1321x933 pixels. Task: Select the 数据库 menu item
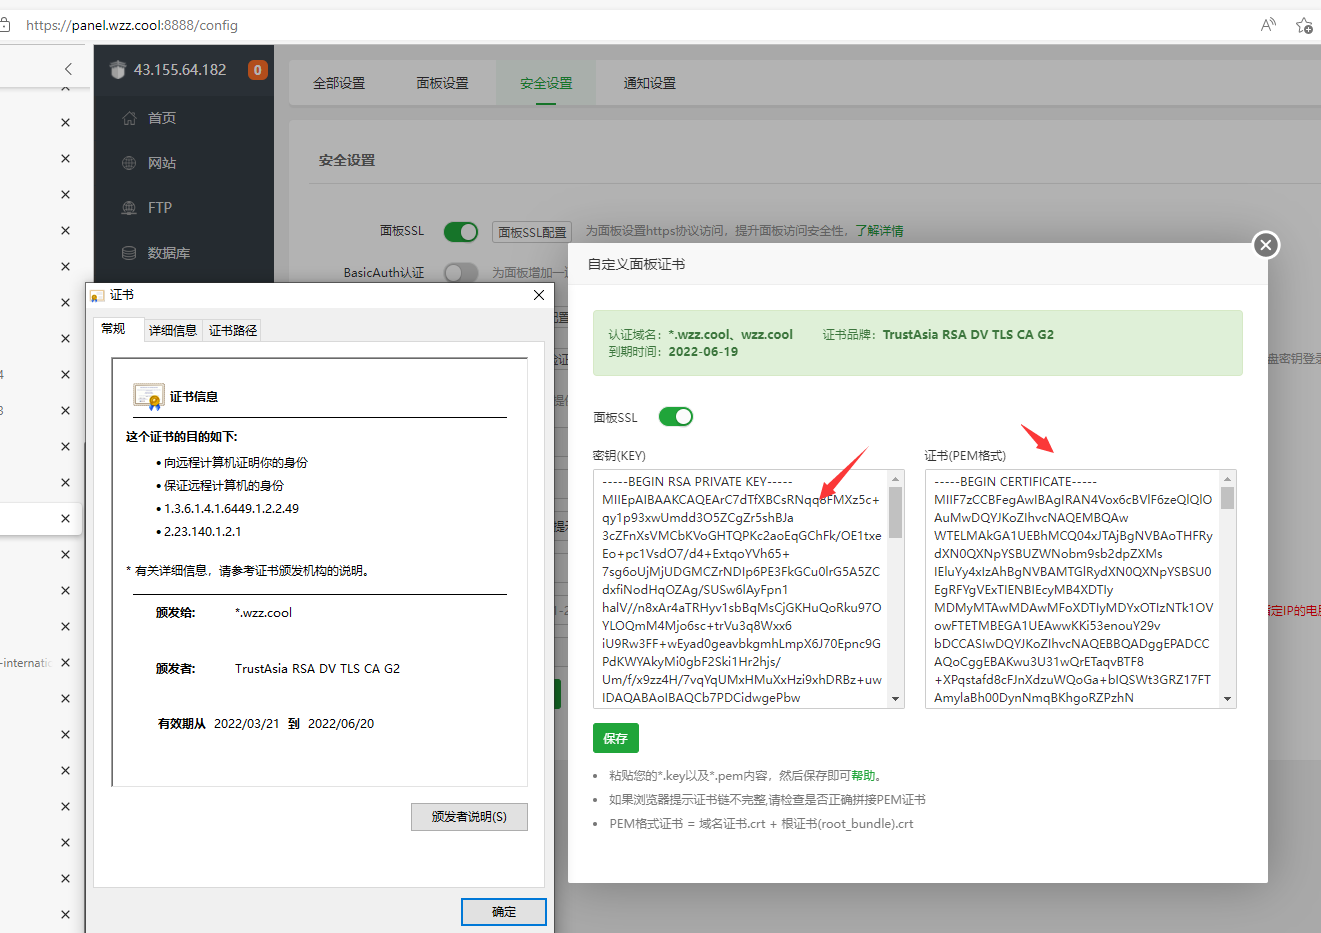pyautogui.click(x=169, y=253)
